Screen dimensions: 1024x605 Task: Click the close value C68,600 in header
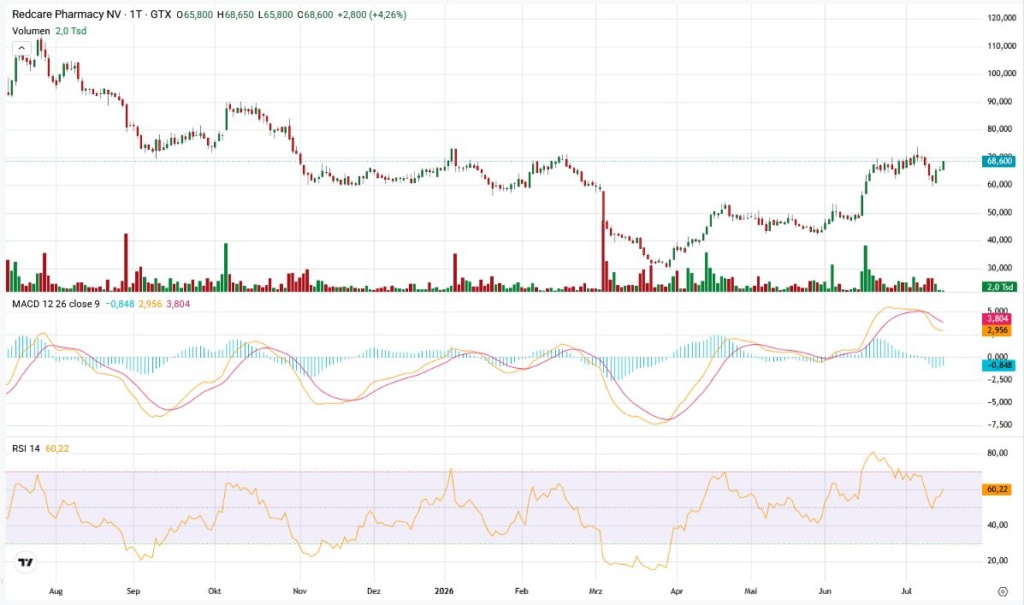[315, 14]
